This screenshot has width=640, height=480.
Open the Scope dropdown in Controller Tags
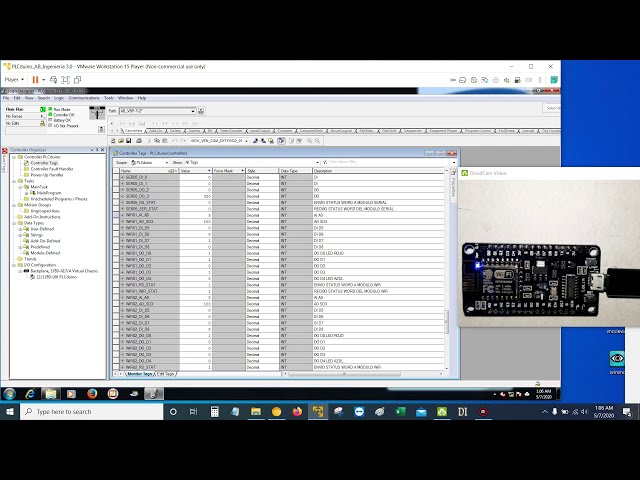coord(167,162)
